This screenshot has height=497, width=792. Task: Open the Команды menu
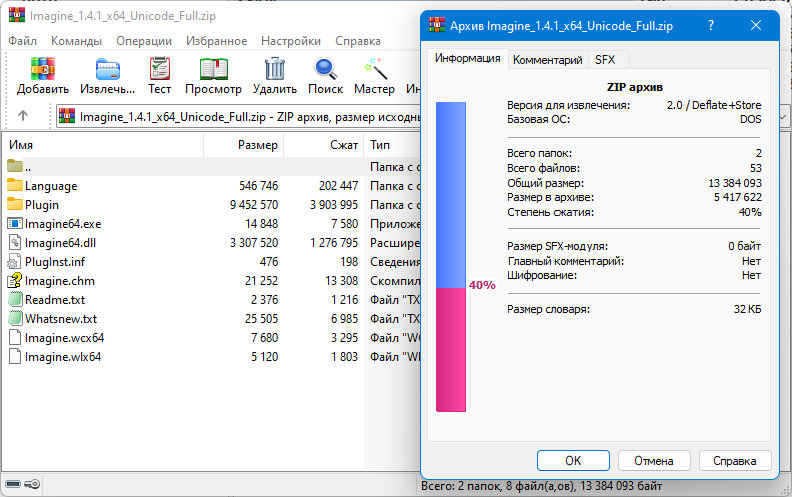coord(76,41)
